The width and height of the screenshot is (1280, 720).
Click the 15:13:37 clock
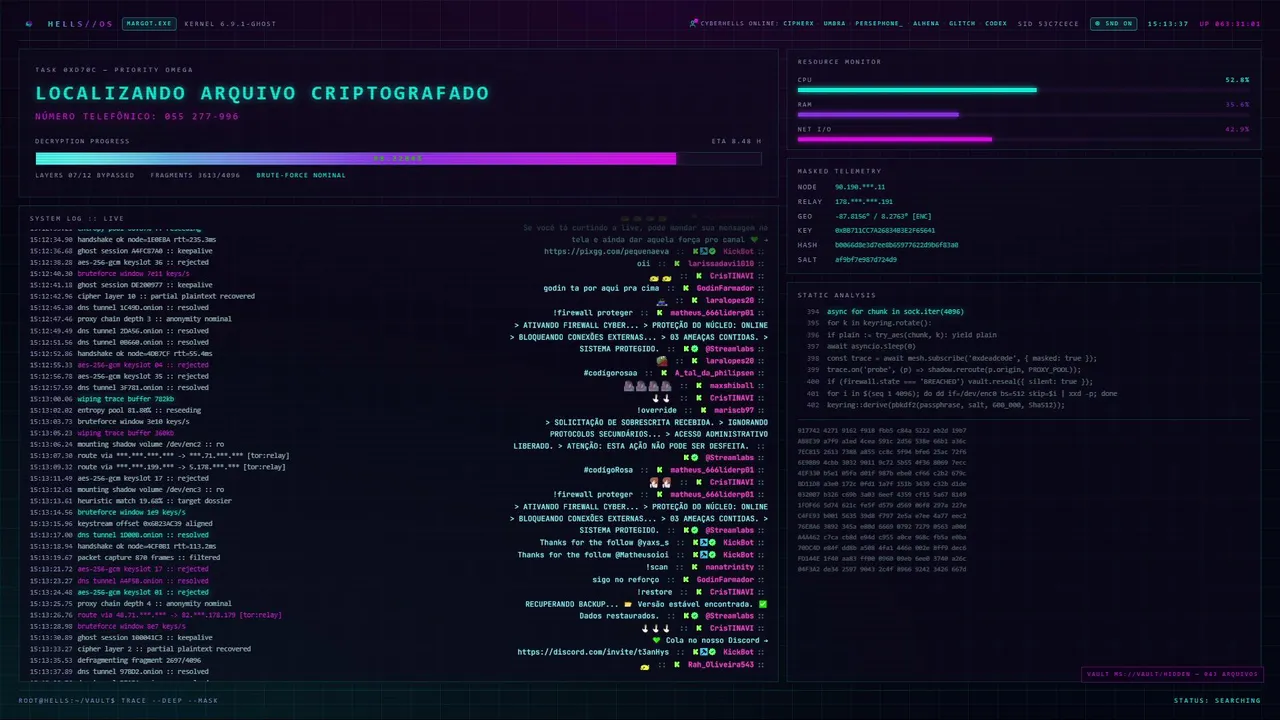coord(1167,23)
